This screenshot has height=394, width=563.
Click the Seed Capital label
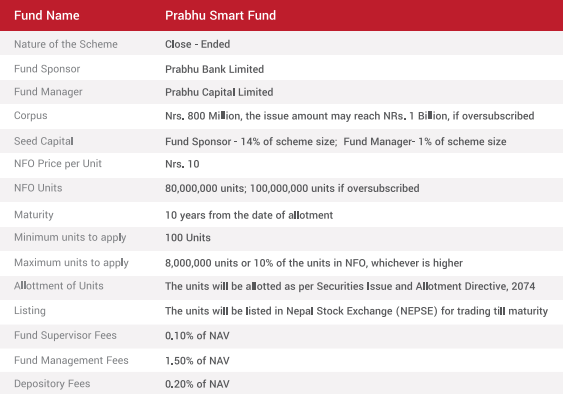click(x=44, y=141)
